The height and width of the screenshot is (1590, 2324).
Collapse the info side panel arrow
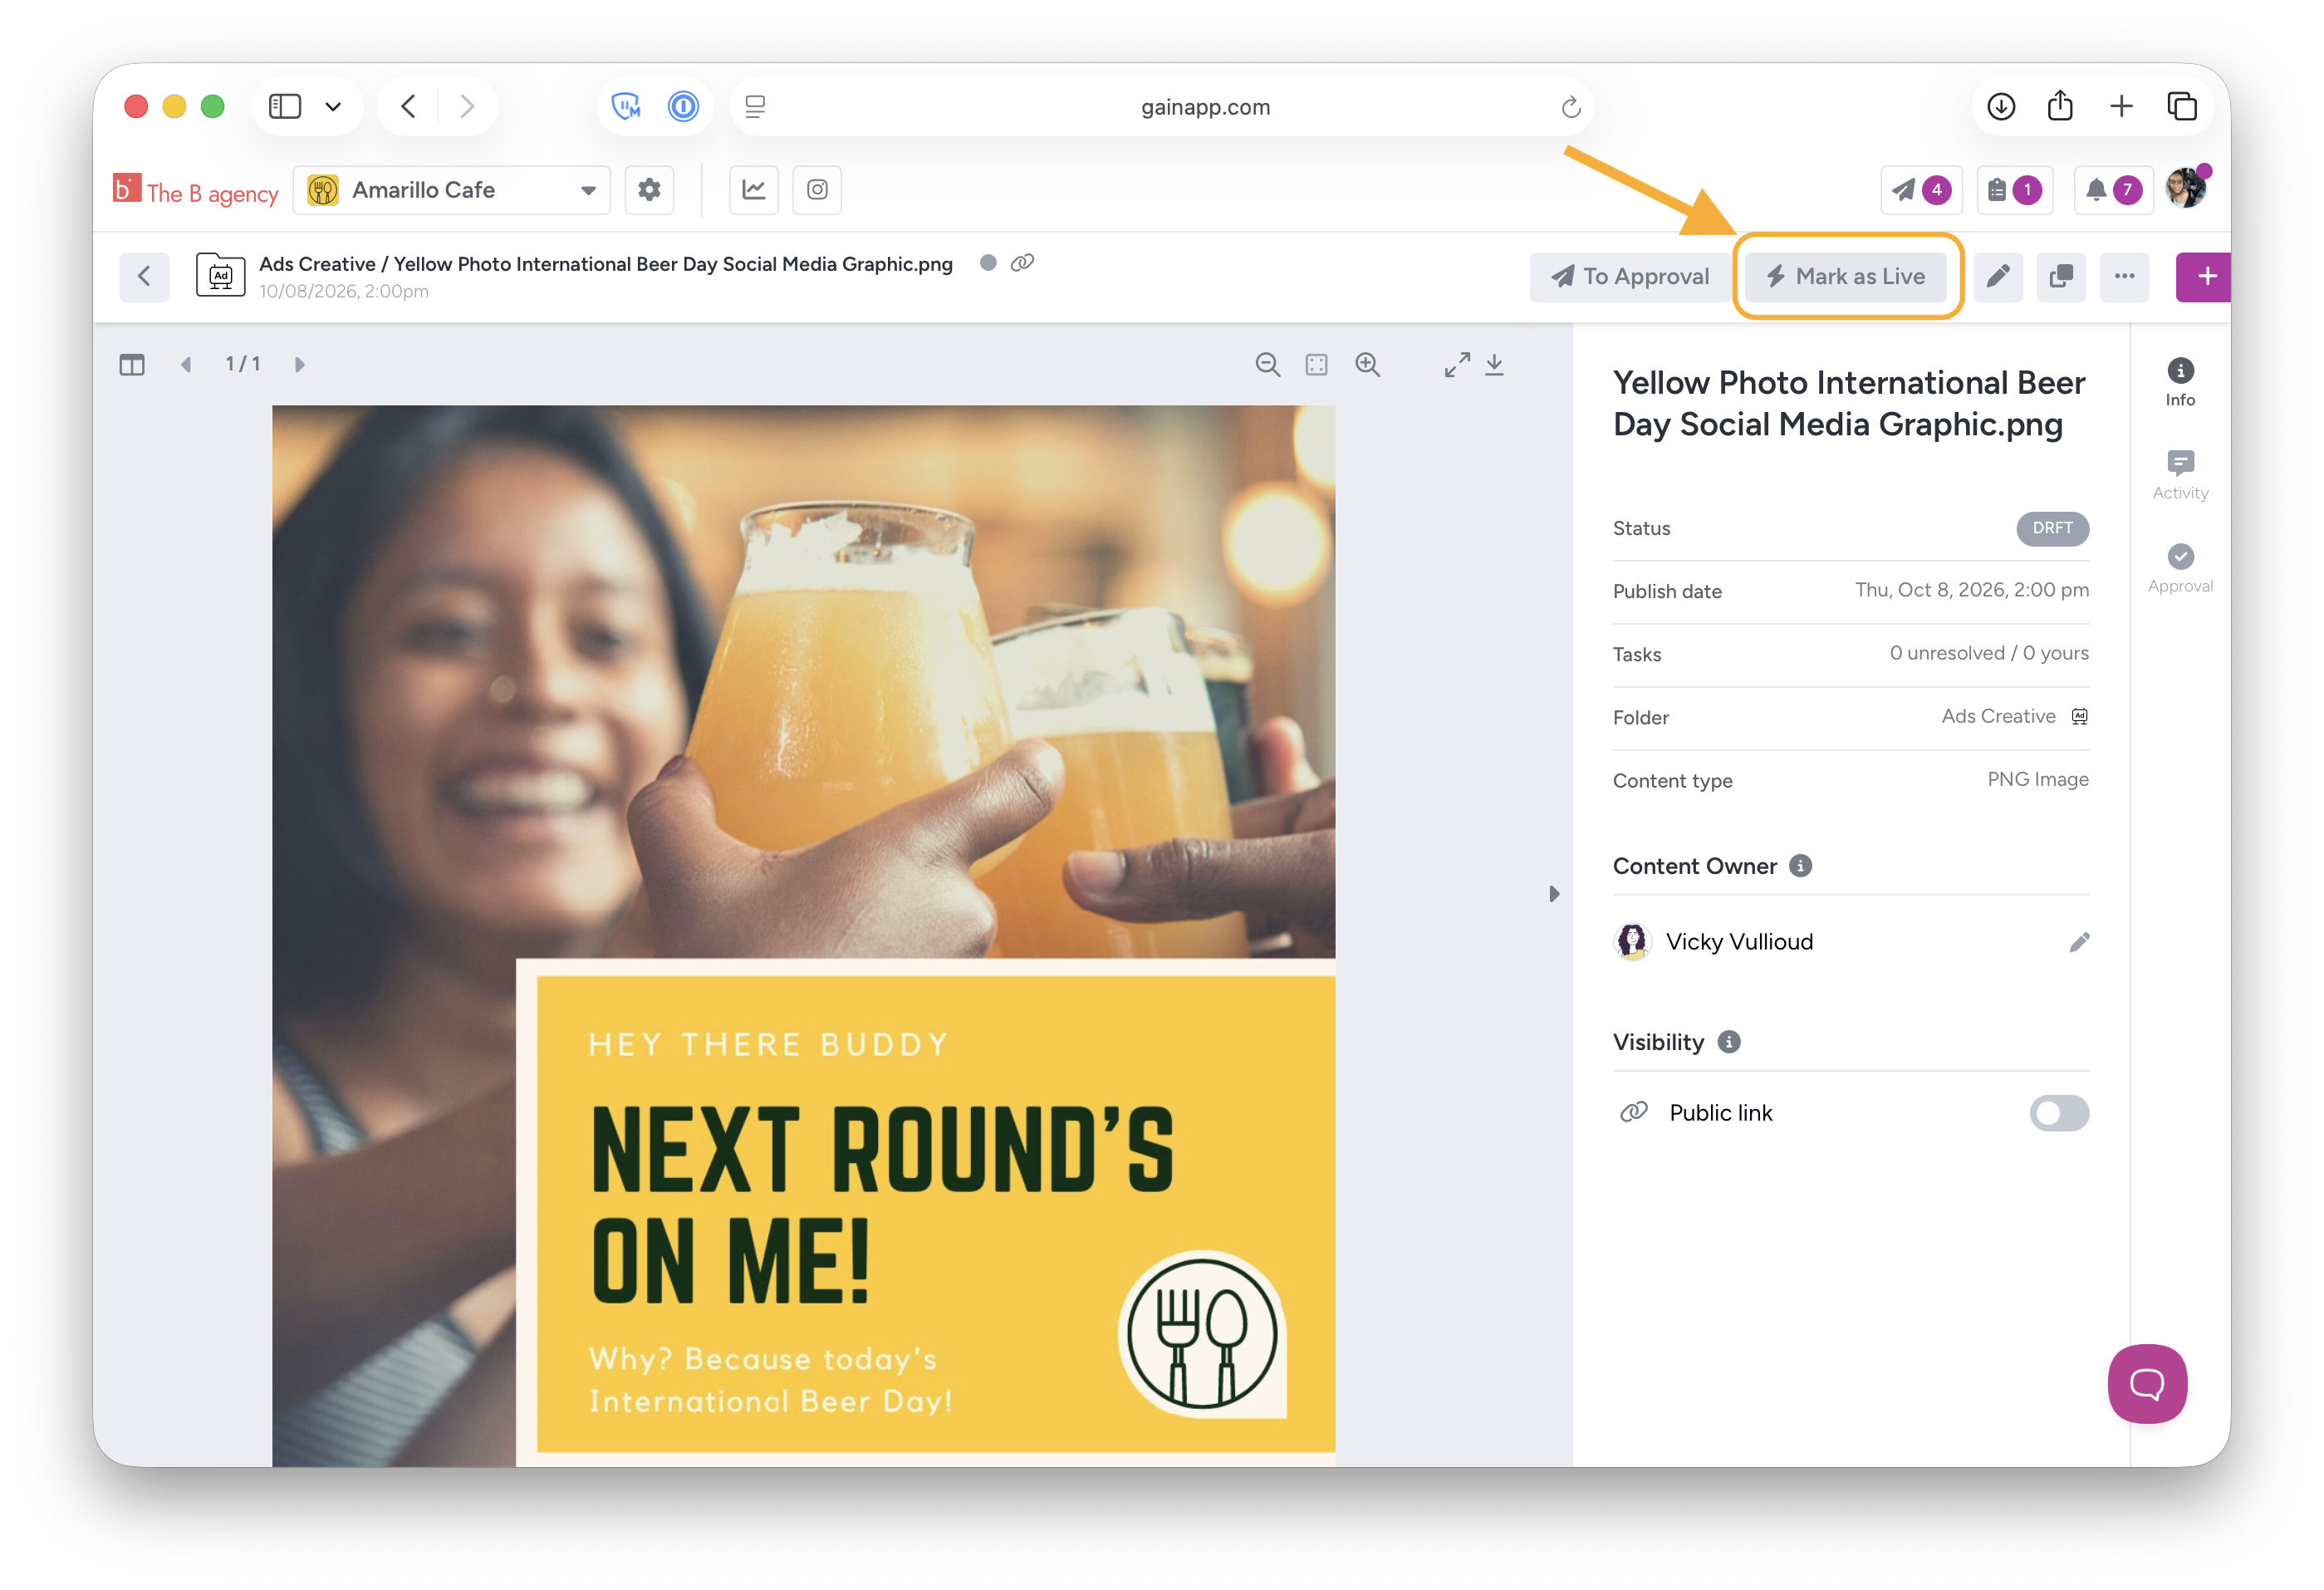[1553, 893]
